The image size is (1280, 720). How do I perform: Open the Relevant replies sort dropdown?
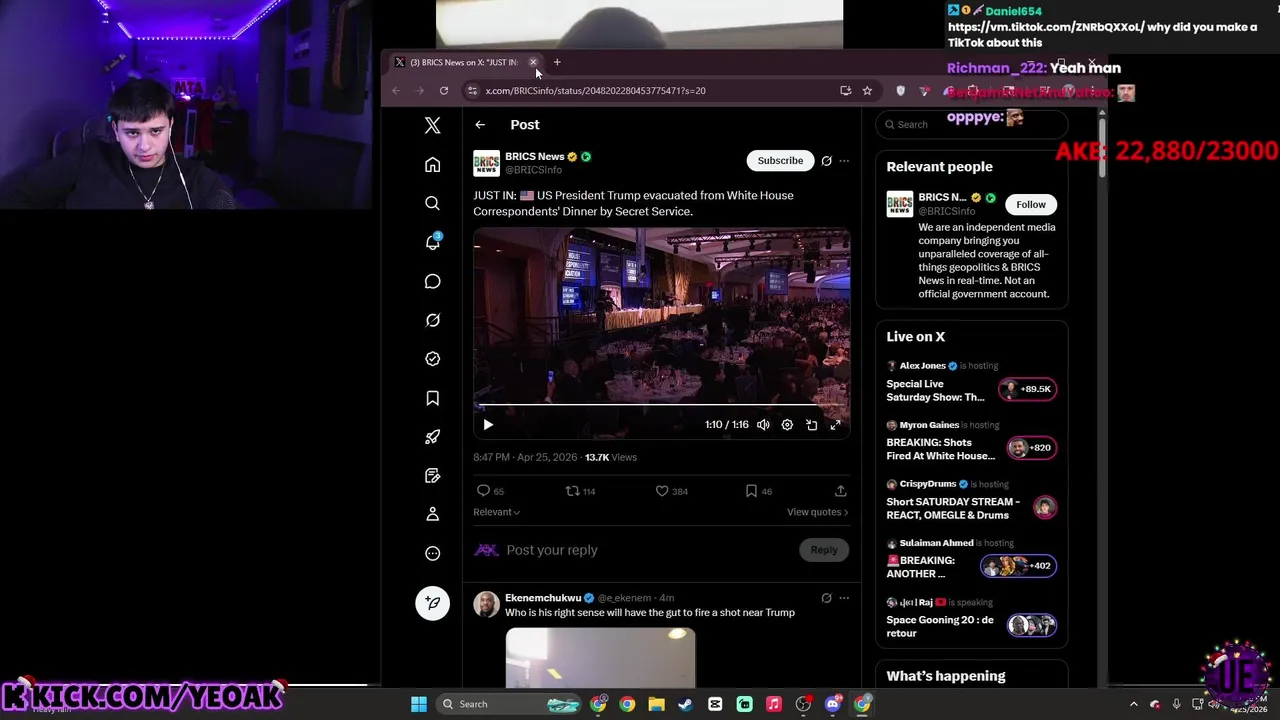[496, 512]
